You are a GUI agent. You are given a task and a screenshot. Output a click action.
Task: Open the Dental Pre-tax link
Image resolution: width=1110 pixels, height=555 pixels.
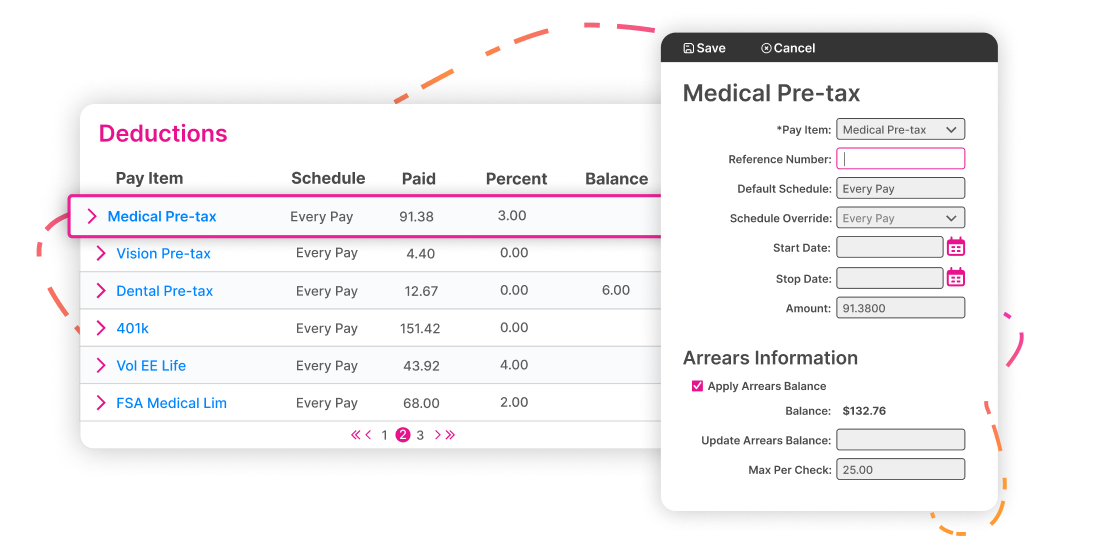[164, 291]
